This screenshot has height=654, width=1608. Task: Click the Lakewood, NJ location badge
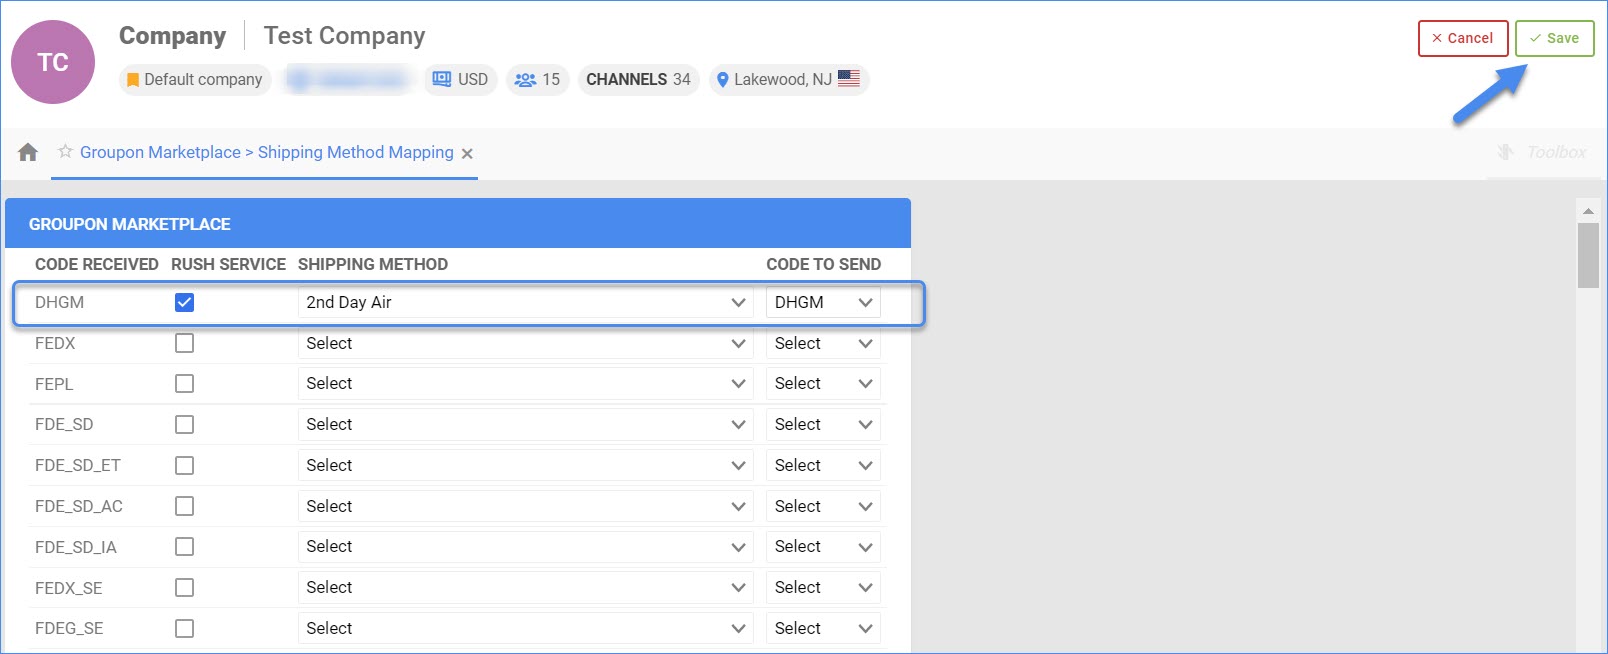pos(789,79)
